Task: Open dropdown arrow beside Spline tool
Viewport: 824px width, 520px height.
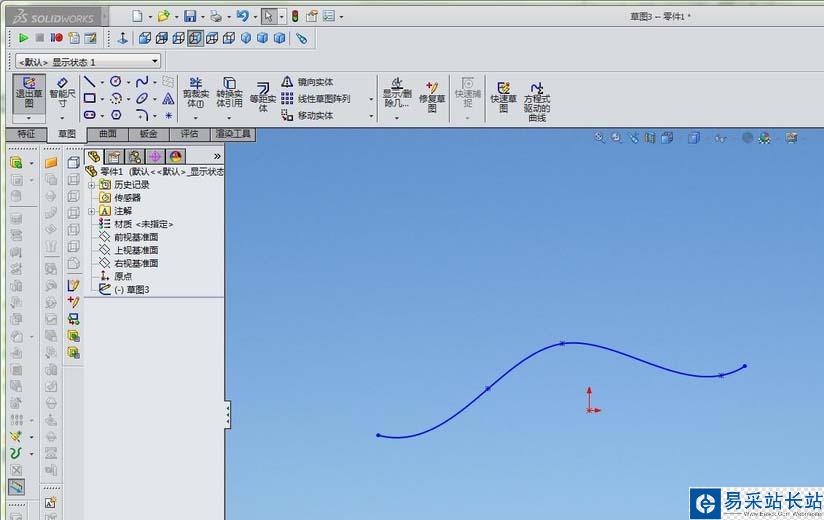Action: 154,82
